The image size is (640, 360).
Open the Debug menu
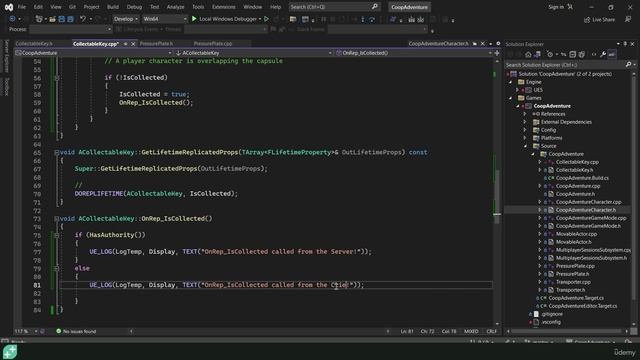click(x=134, y=7)
